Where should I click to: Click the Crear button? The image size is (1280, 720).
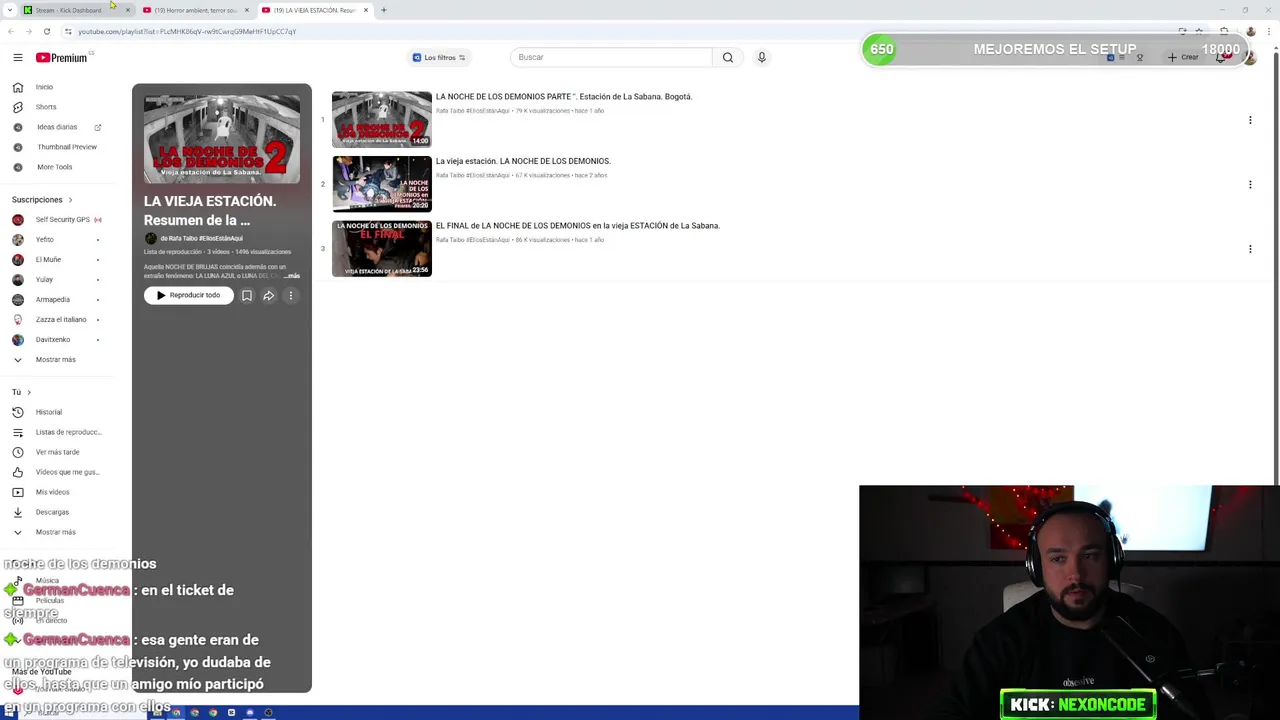pos(1182,58)
